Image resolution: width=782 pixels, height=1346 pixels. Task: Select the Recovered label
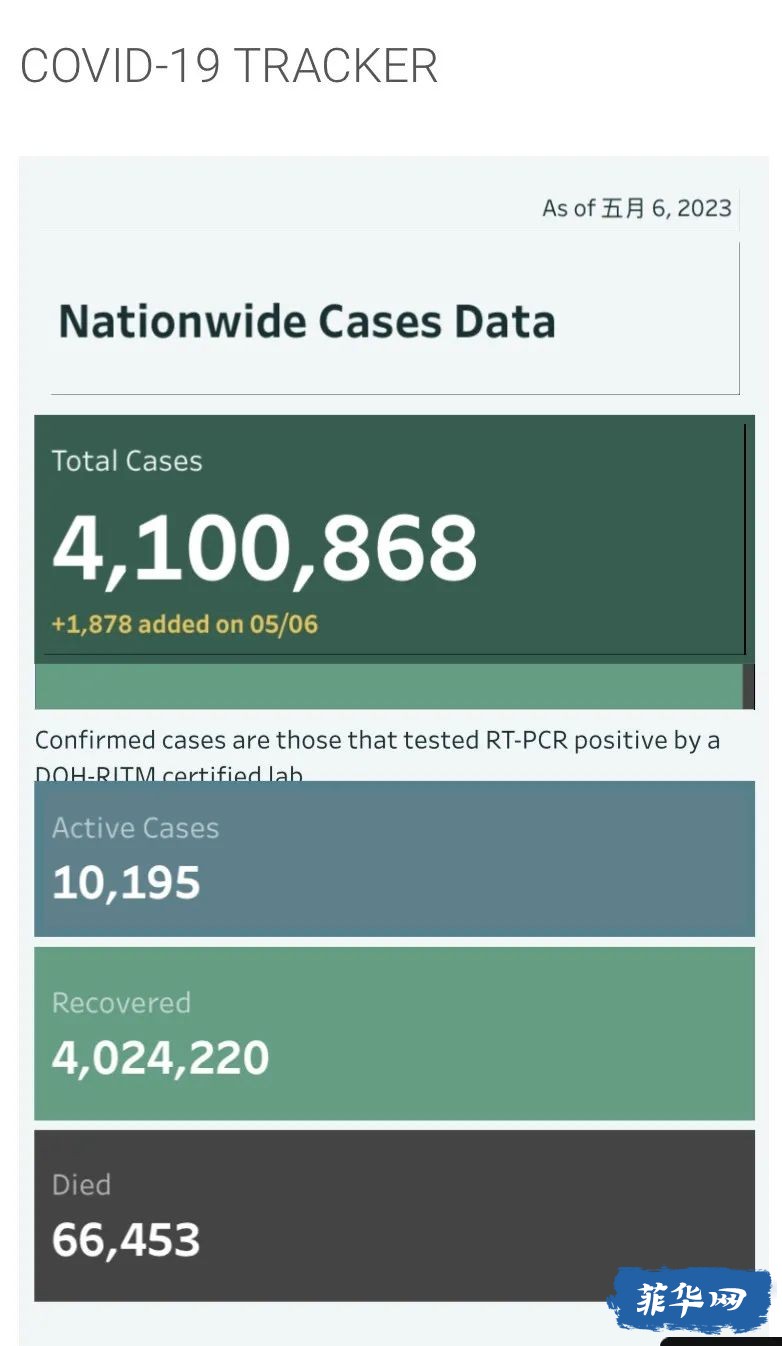[121, 1003]
